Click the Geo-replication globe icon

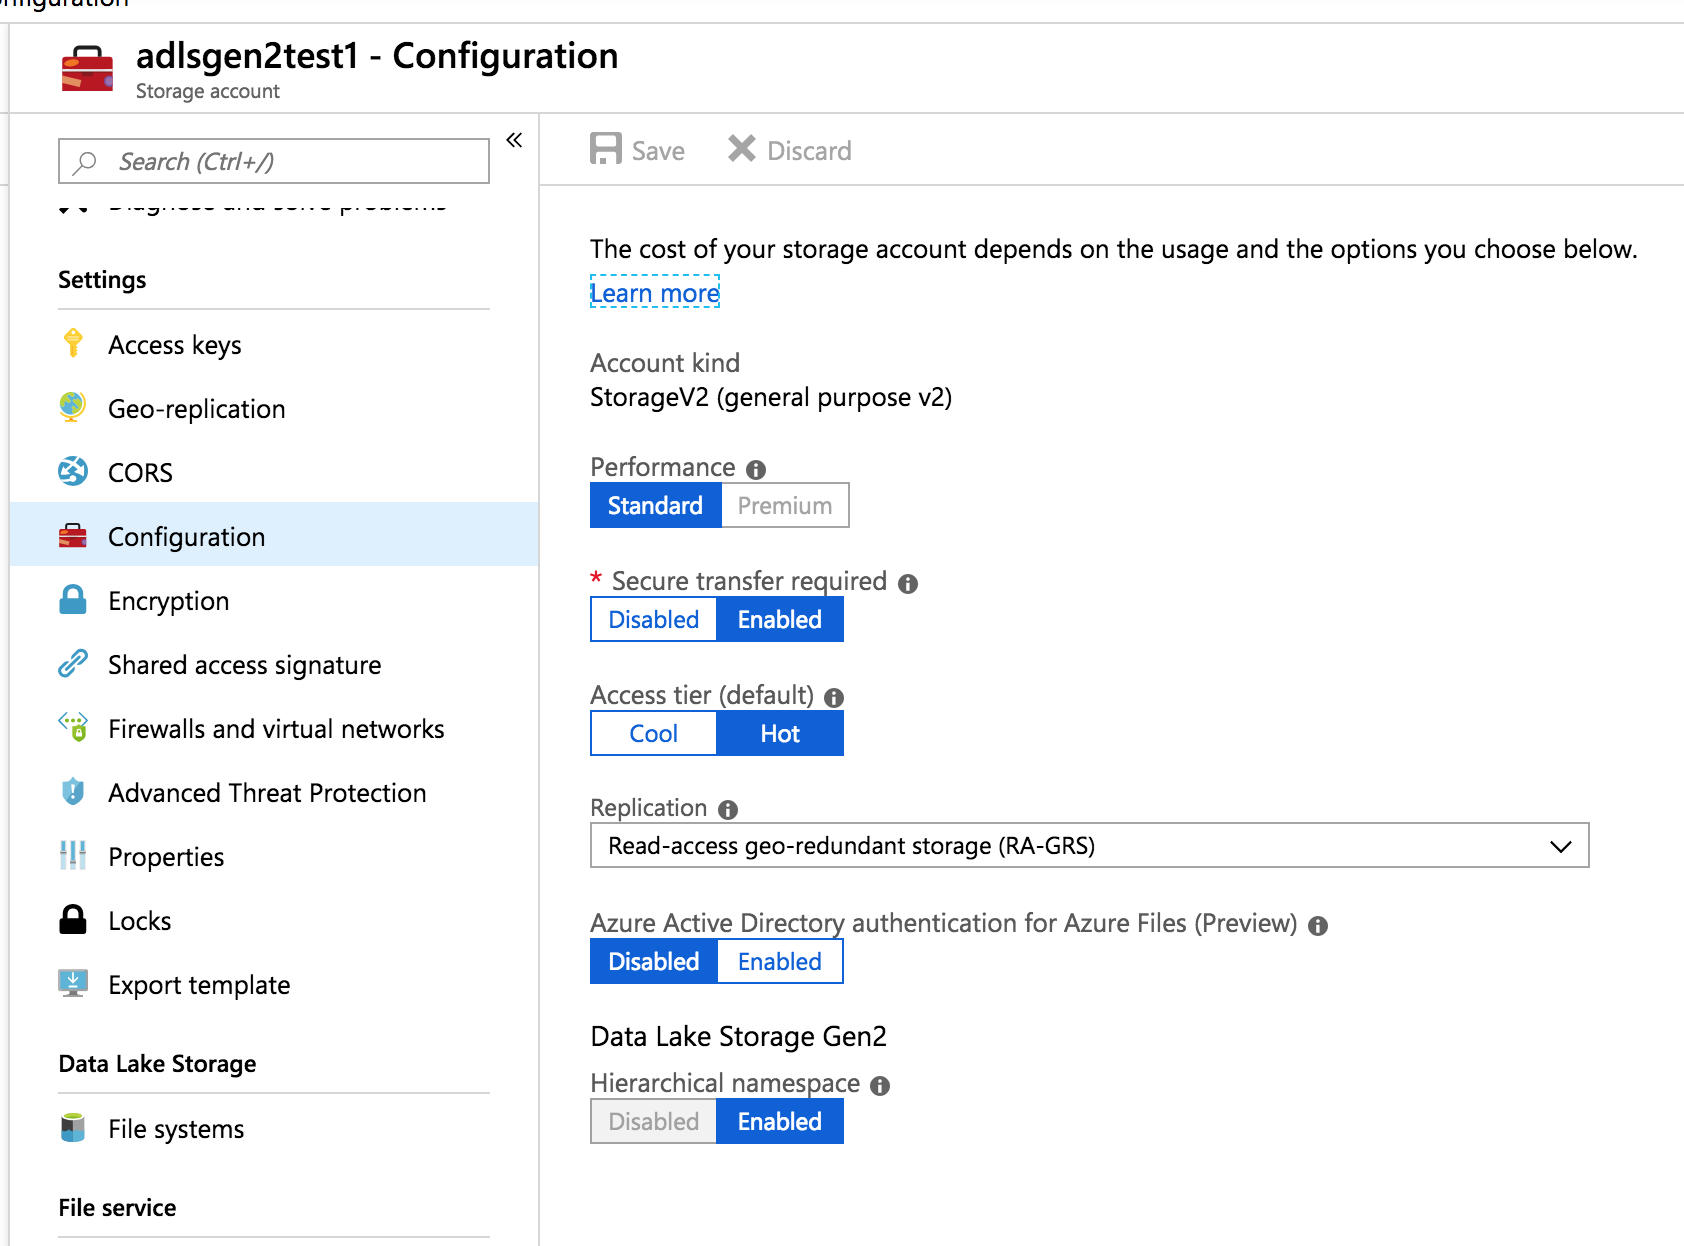coord(72,408)
